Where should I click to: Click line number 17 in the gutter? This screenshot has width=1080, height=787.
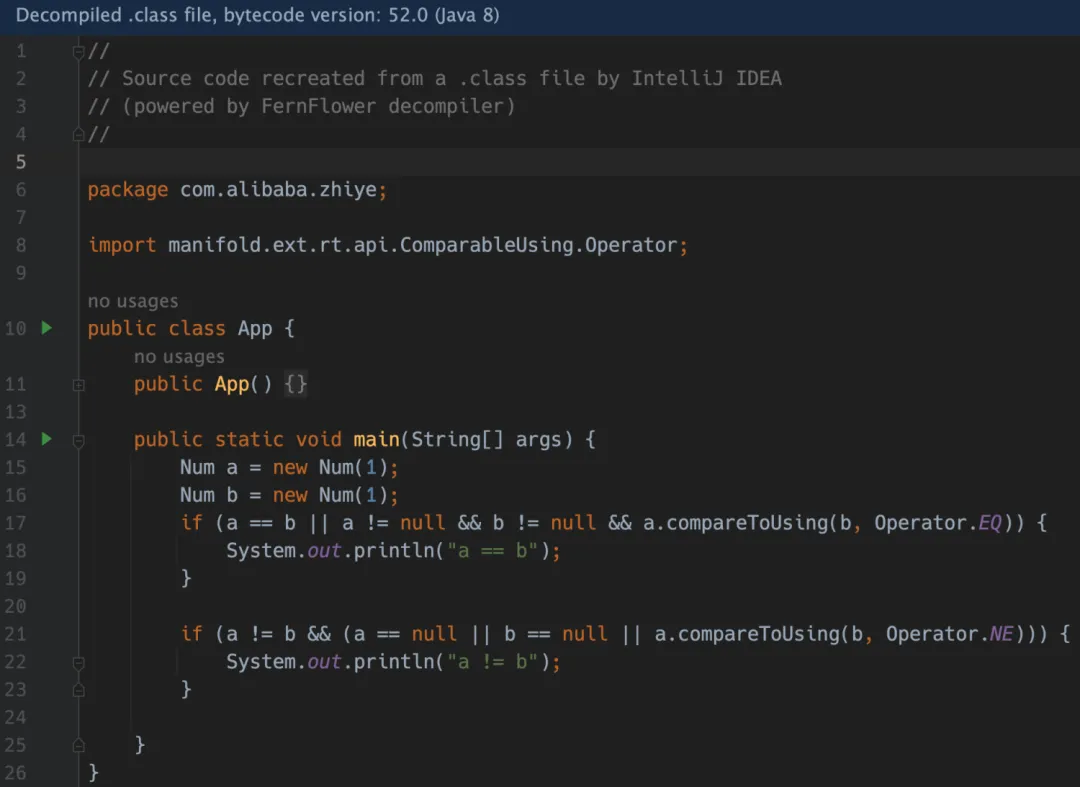click(x=16, y=523)
